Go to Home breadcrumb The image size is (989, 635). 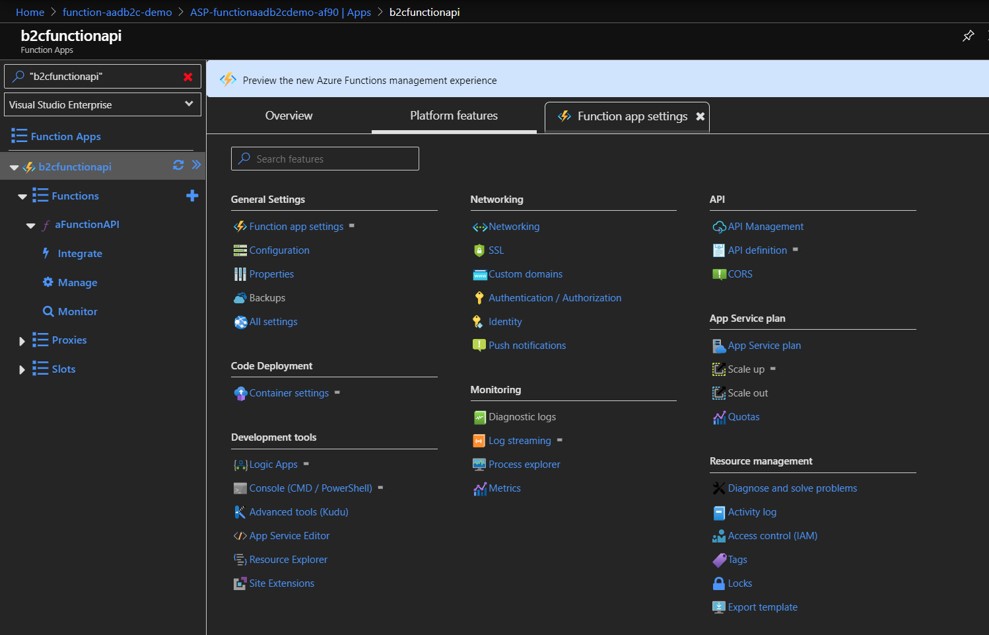point(30,12)
